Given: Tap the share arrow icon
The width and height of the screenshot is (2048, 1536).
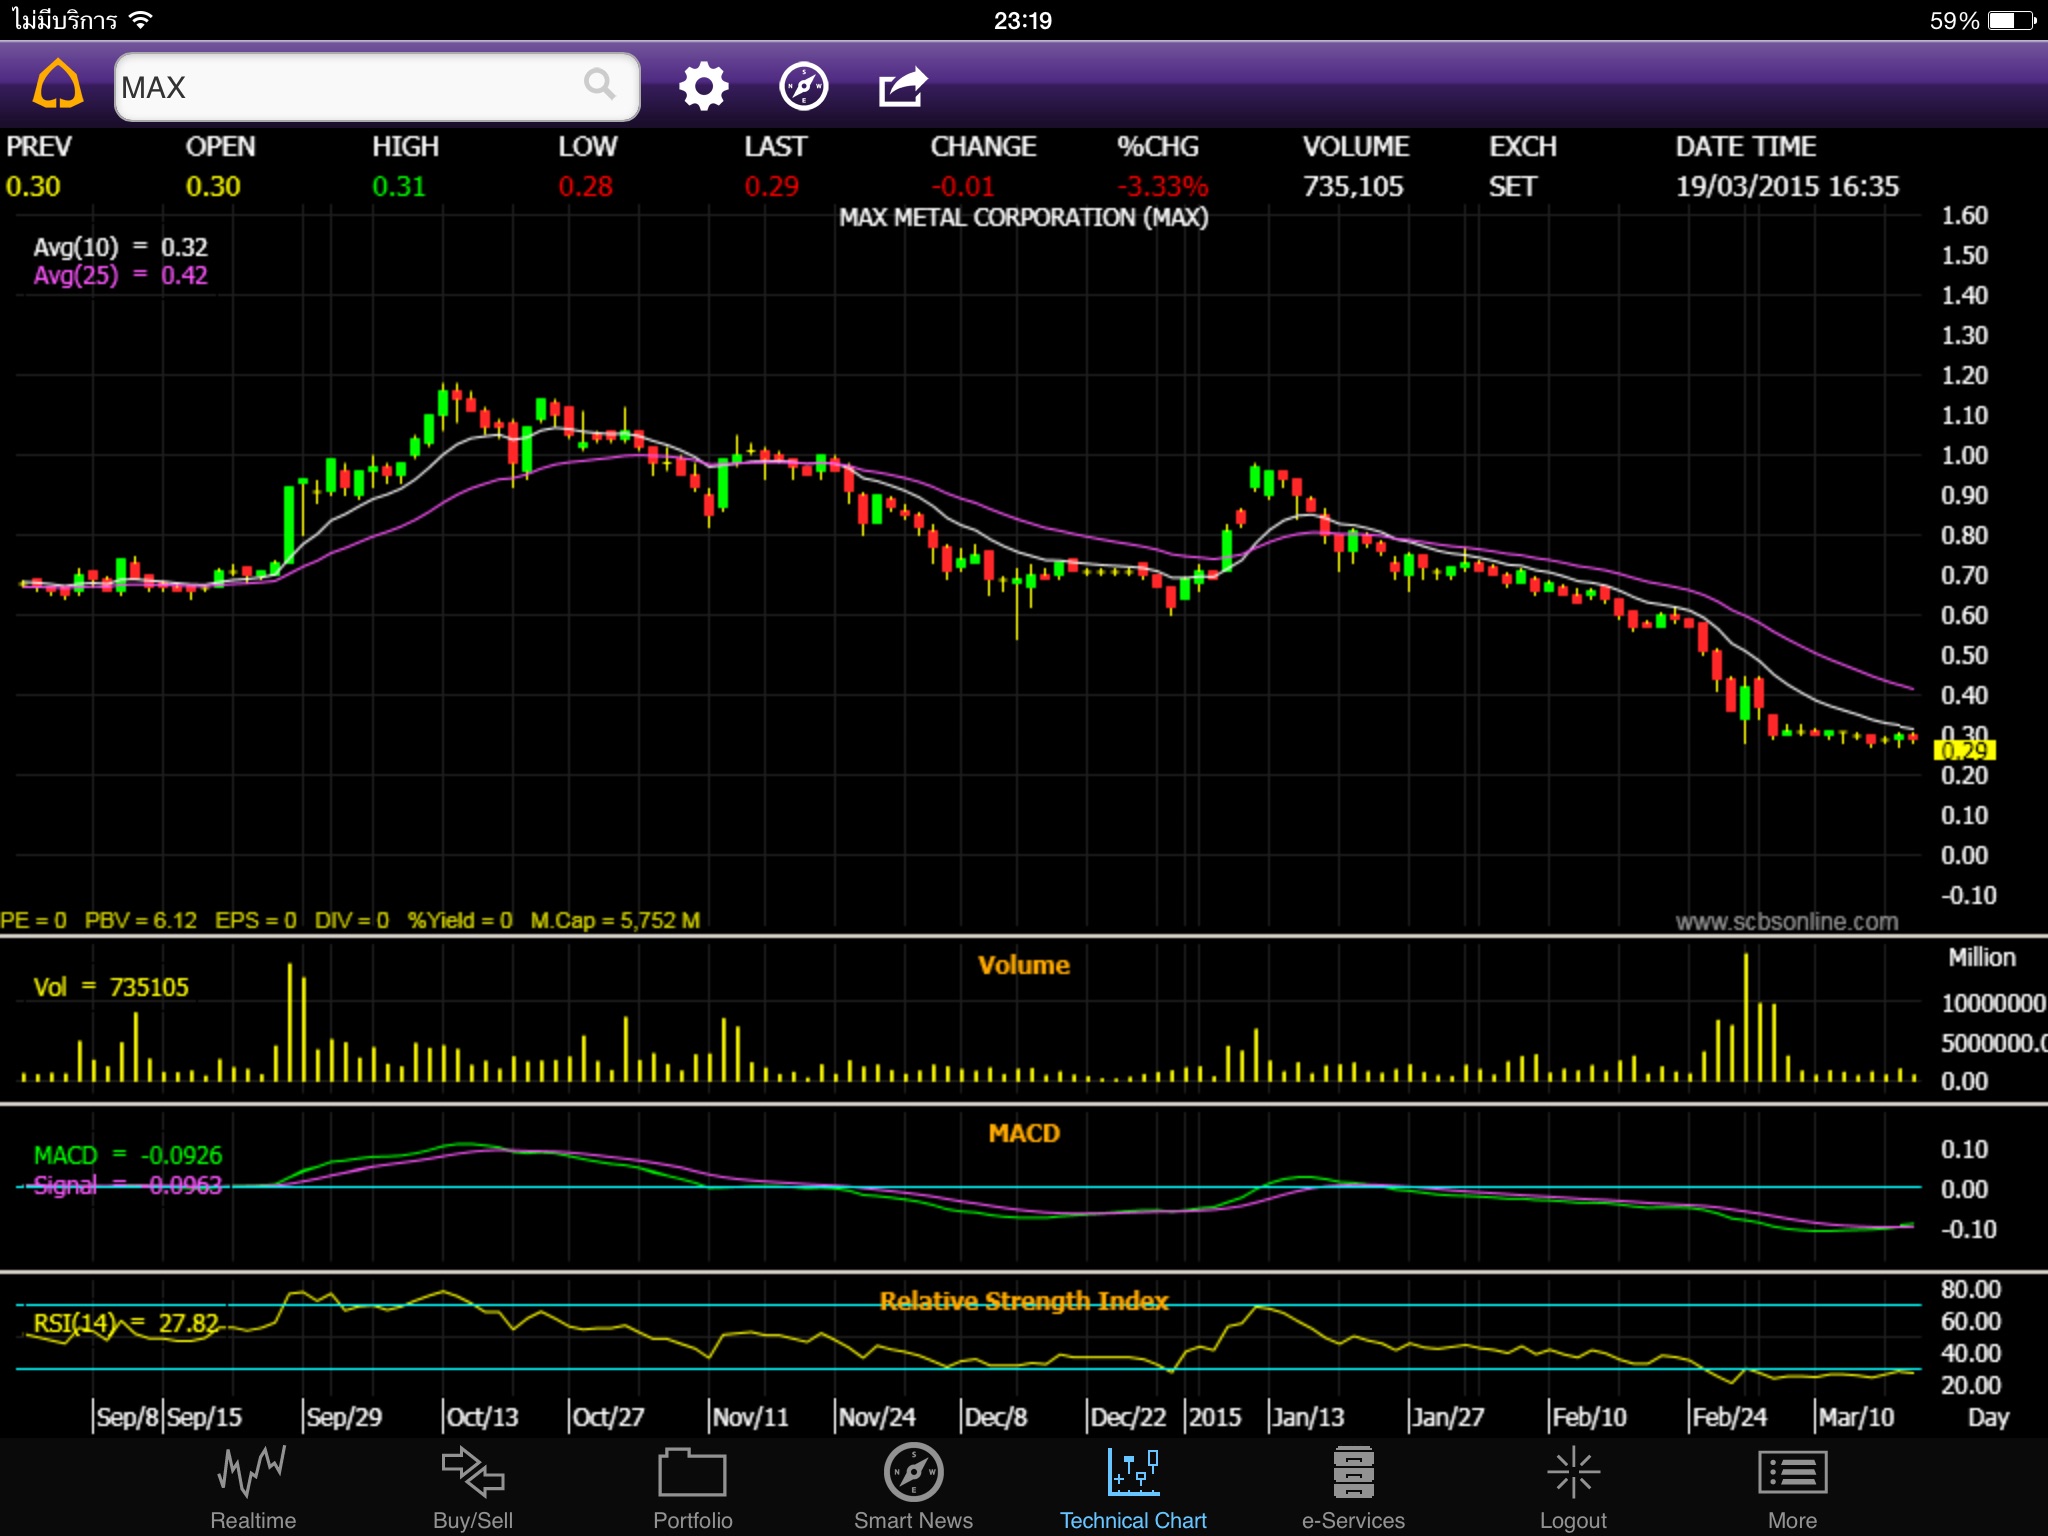Looking at the screenshot, I should [x=903, y=87].
